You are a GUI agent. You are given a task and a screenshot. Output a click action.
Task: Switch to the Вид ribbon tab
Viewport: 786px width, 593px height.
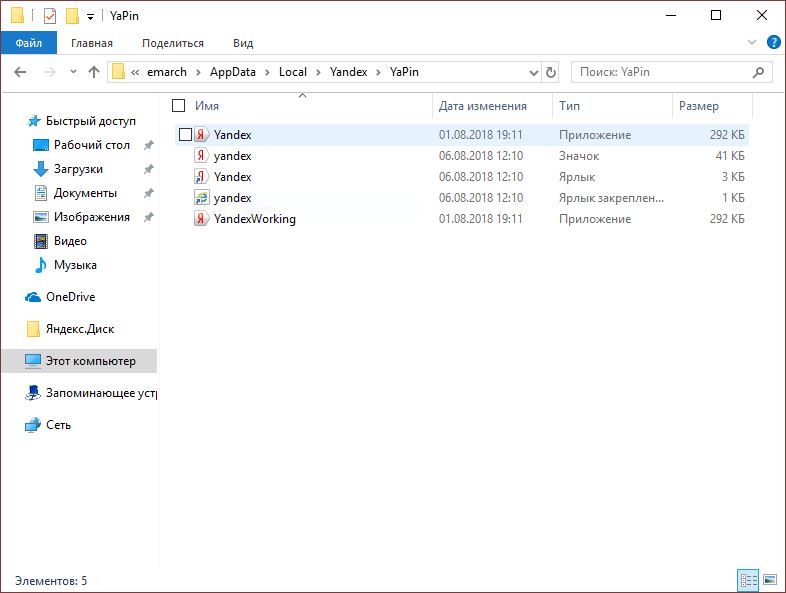click(243, 43)
